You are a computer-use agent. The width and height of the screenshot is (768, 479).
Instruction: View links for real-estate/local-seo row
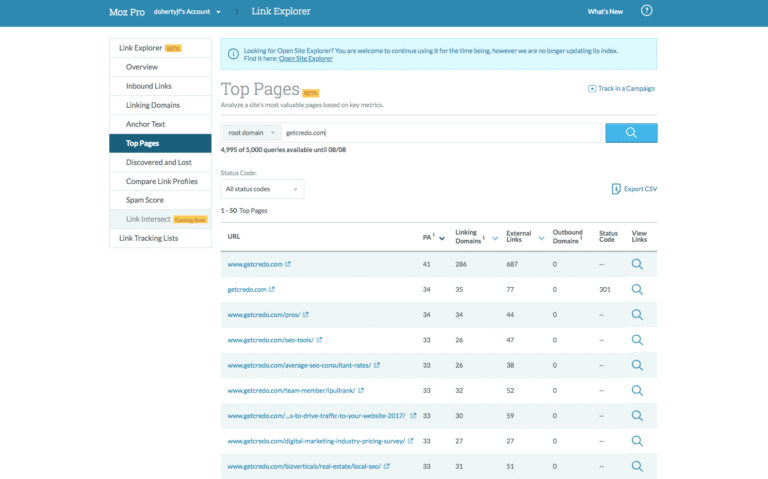point(637,466)
